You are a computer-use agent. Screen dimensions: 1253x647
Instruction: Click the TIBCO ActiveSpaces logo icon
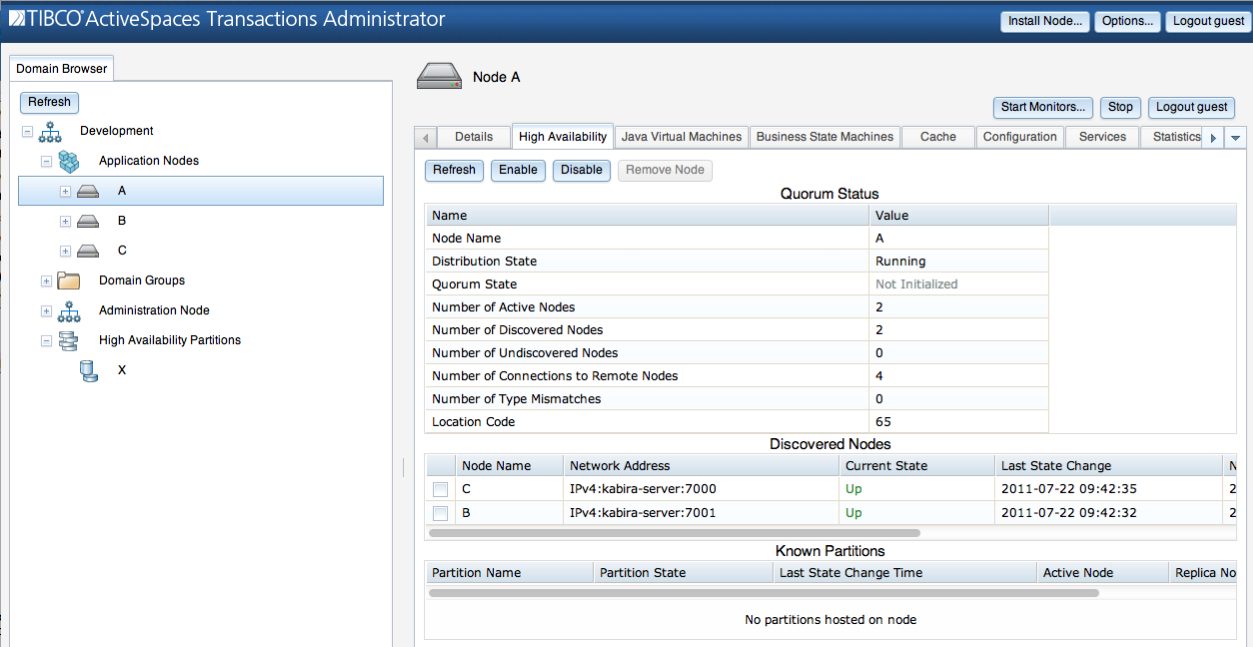(16, 18)
